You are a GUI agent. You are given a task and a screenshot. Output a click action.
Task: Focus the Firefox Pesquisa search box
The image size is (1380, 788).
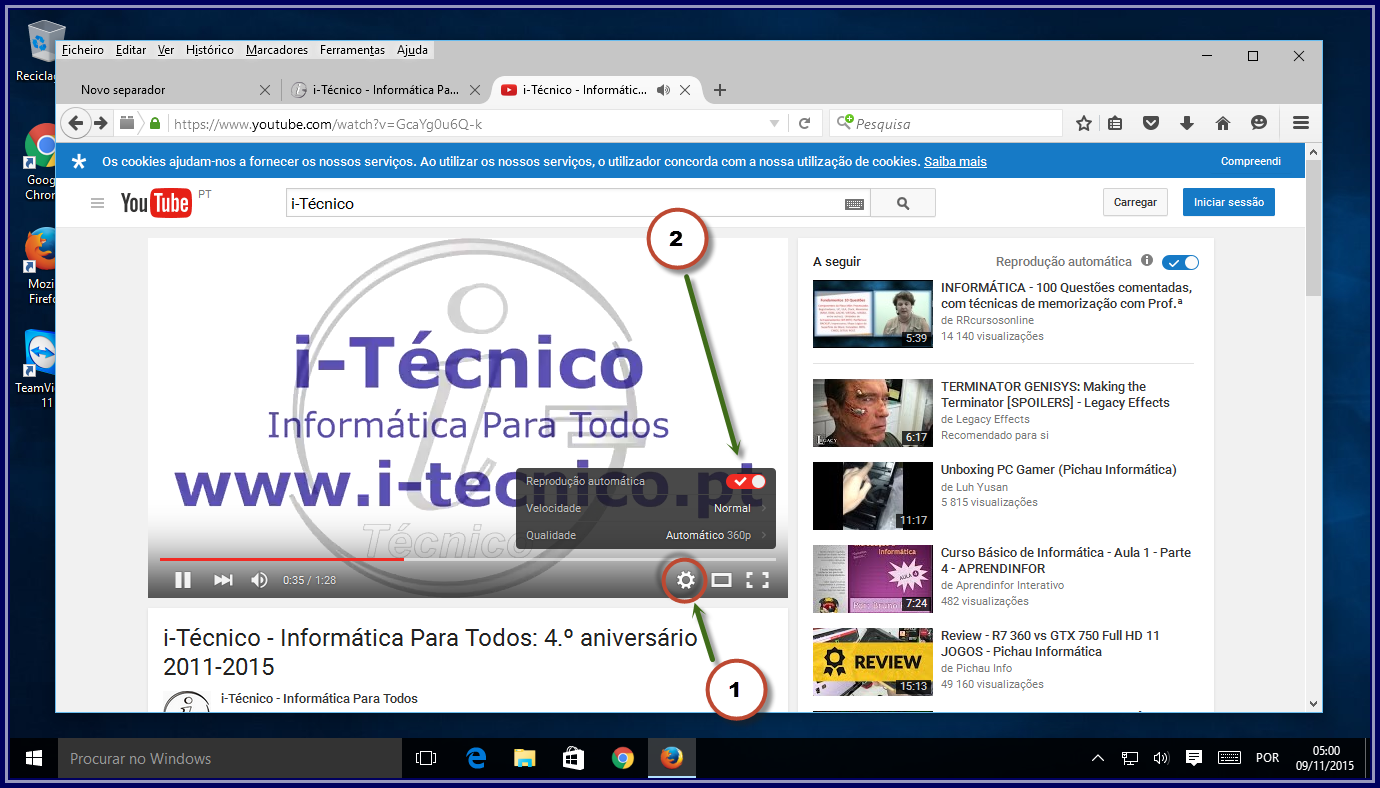(946, 124)
